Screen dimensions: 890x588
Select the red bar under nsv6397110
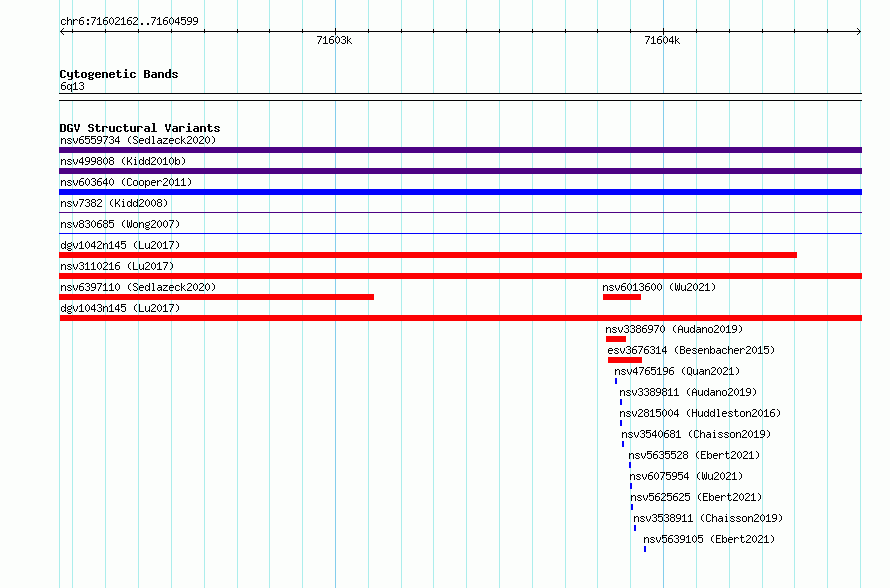(x=216, y=297)
